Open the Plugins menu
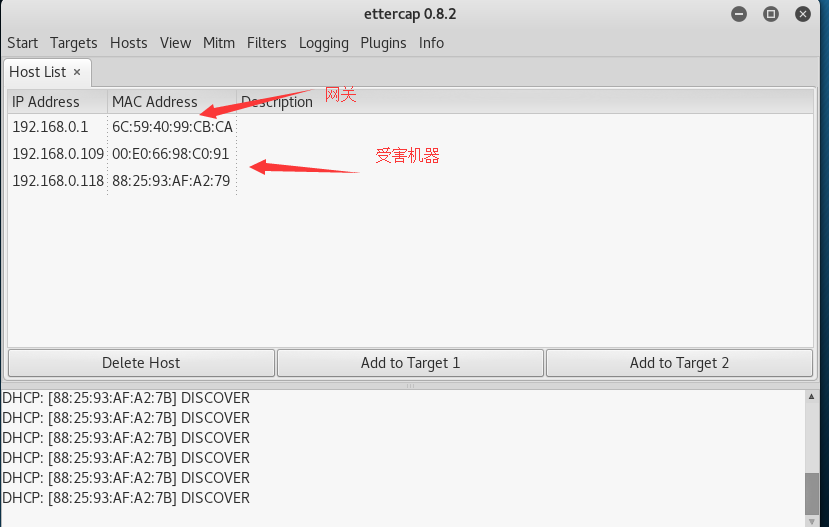The height and width of the screenshot is (527, 829). [x=383, y=43]
